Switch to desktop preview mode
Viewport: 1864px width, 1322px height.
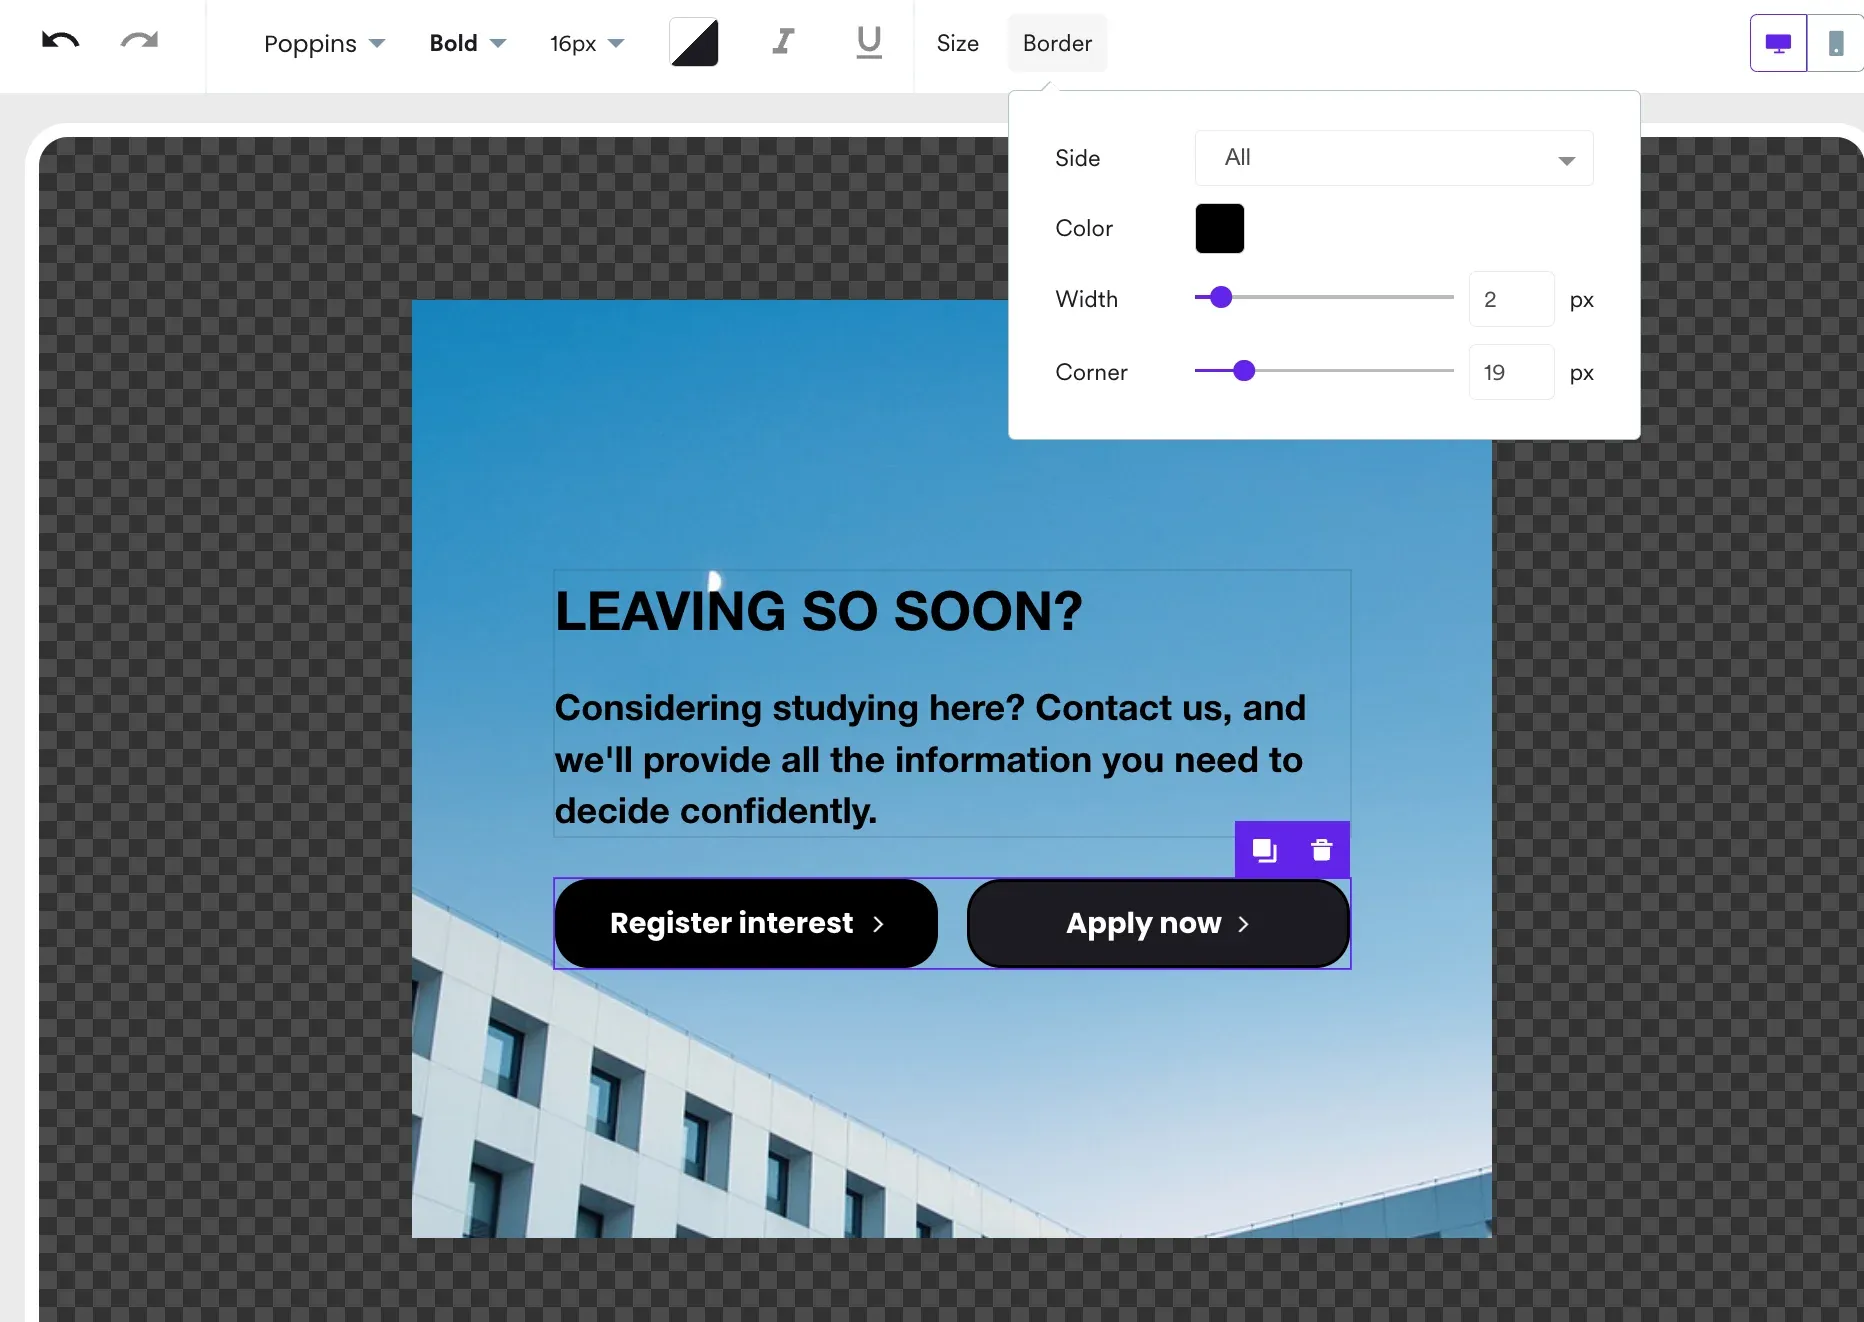[x=1778, y=43]
